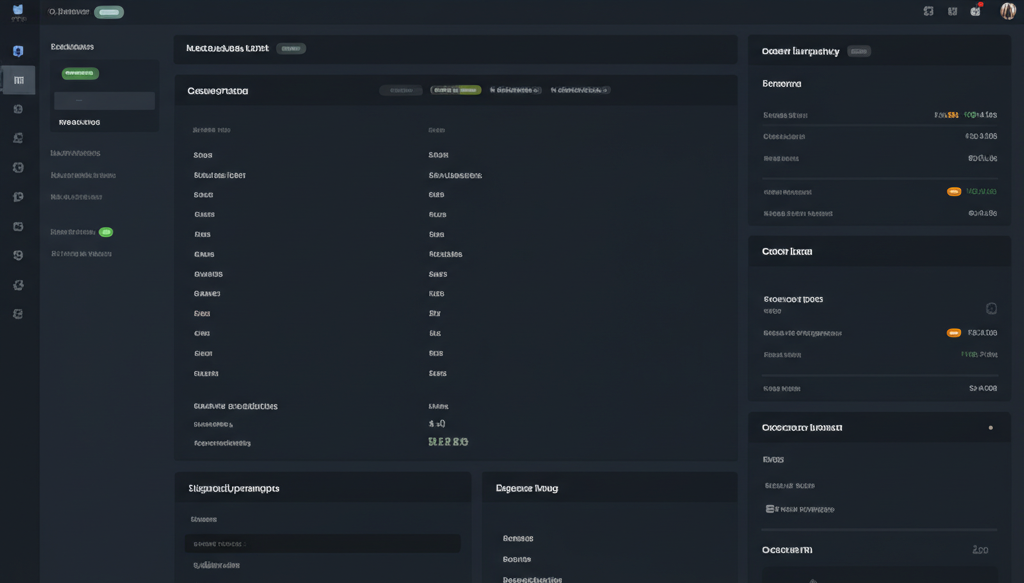1024x583 pixels.
Task: Toggle the green switch in the left navigation list
Action: [x=106, y=232]
